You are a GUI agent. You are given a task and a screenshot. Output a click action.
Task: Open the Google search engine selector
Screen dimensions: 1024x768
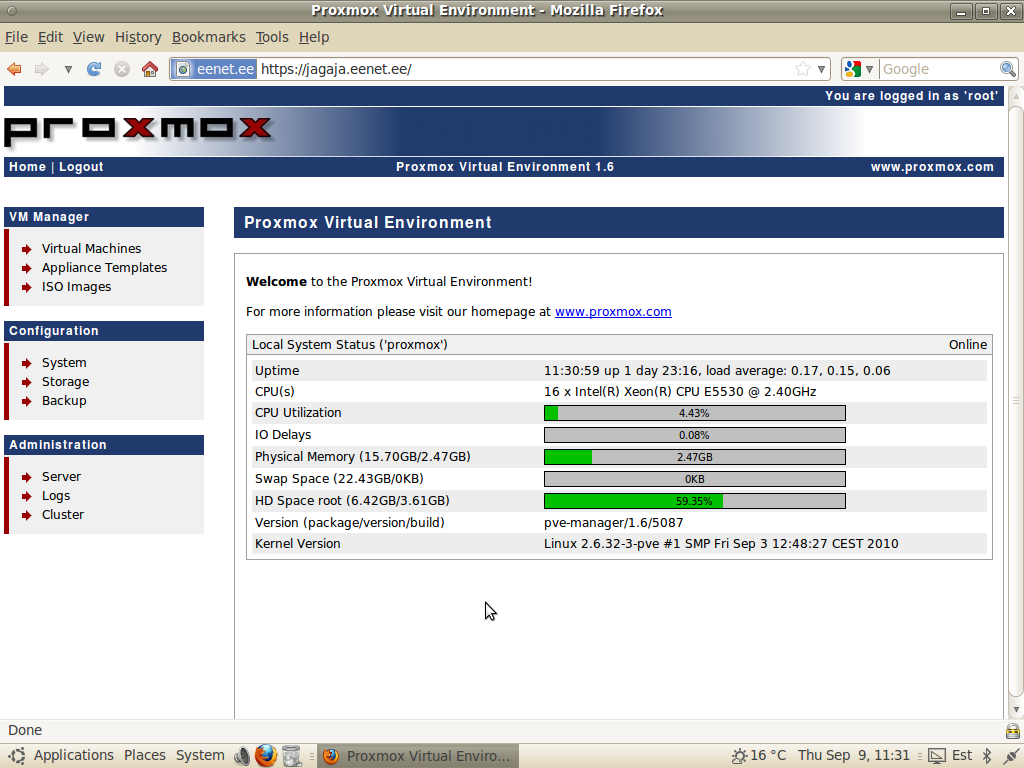(859, 69)
